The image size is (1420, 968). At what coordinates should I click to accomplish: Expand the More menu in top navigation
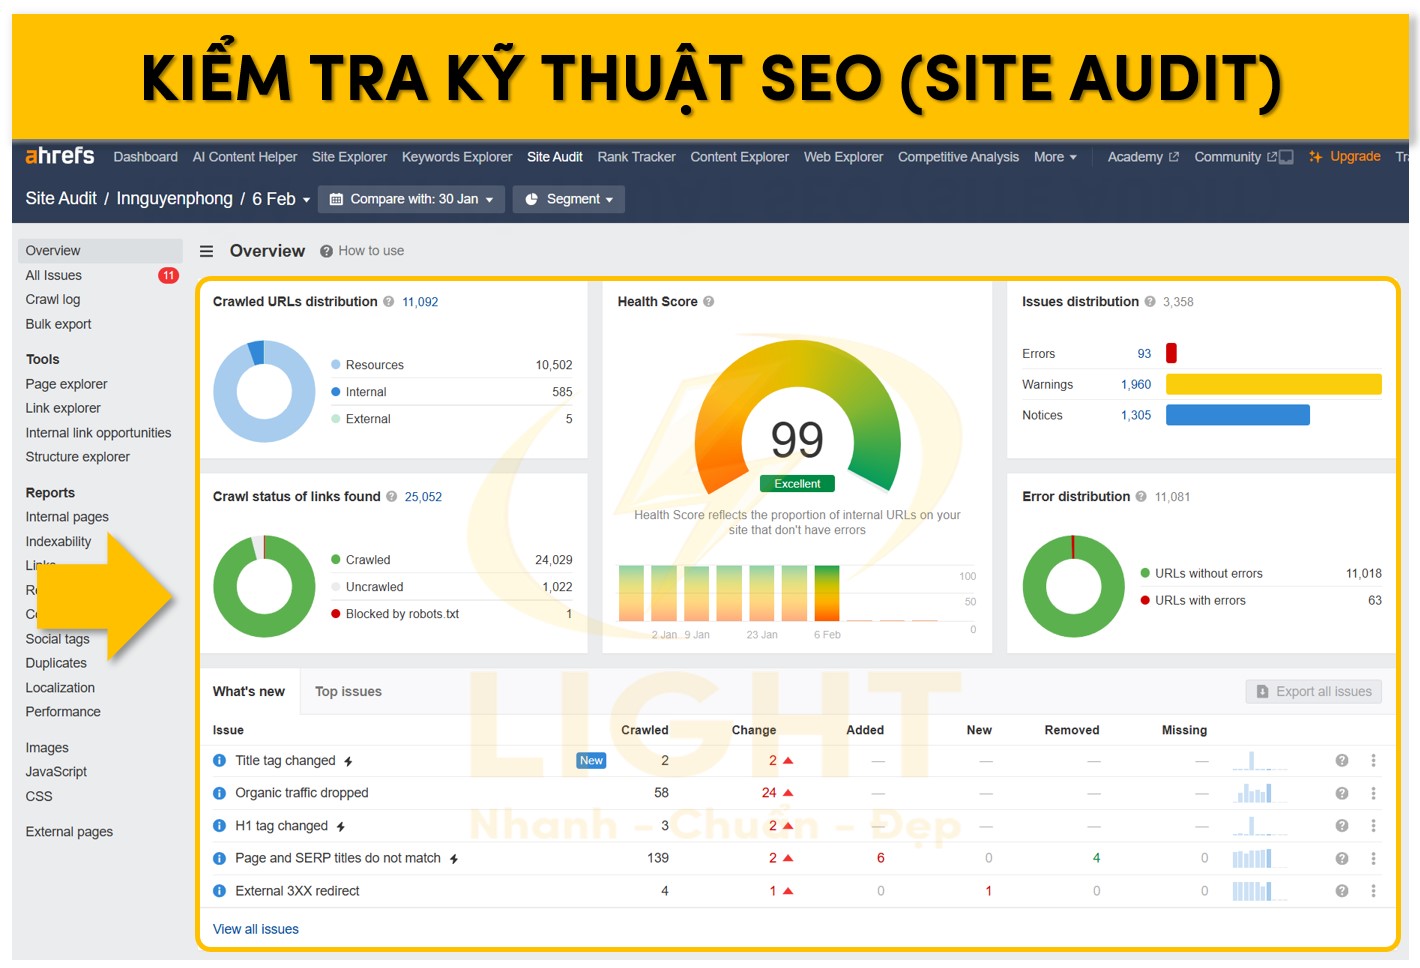point(1055,157)
